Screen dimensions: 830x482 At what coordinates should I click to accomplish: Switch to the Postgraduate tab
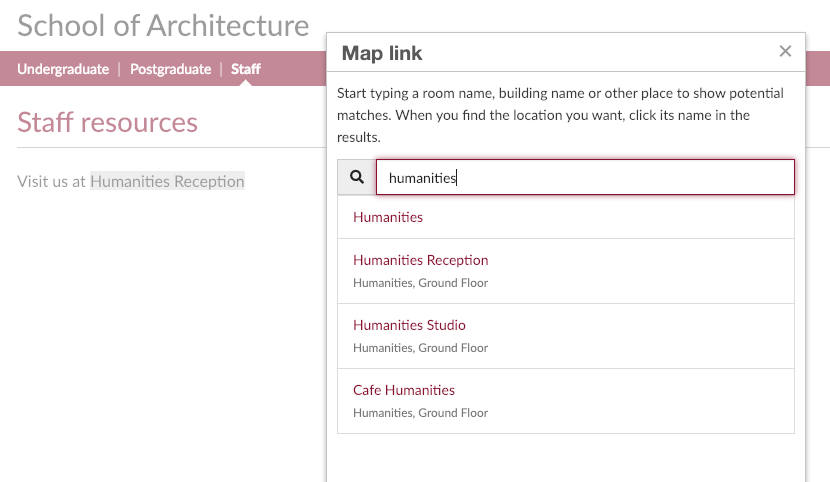tap(171, 69)
